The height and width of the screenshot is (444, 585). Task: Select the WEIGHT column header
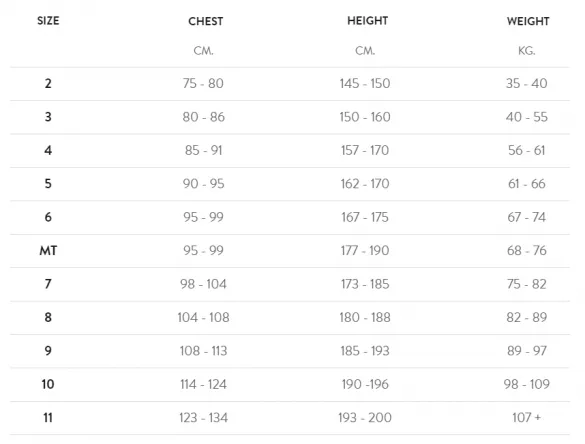point(528,21)
